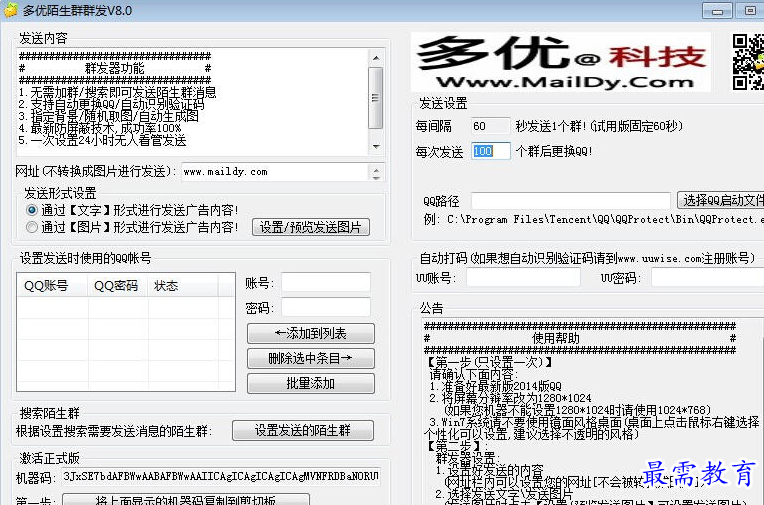Screen dimensions: 764x505
Task: Click the text line 5.一次设置24小时无人看管发送
Action: (x=103, y=141)
